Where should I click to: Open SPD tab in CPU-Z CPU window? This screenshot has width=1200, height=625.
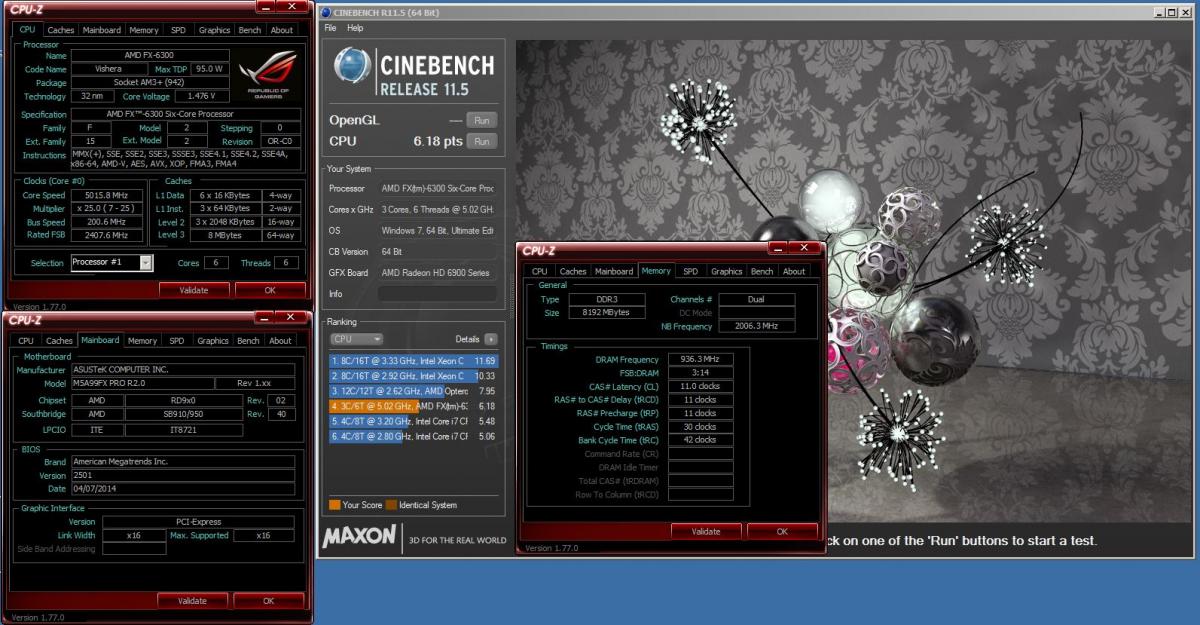tap(178, 30)
